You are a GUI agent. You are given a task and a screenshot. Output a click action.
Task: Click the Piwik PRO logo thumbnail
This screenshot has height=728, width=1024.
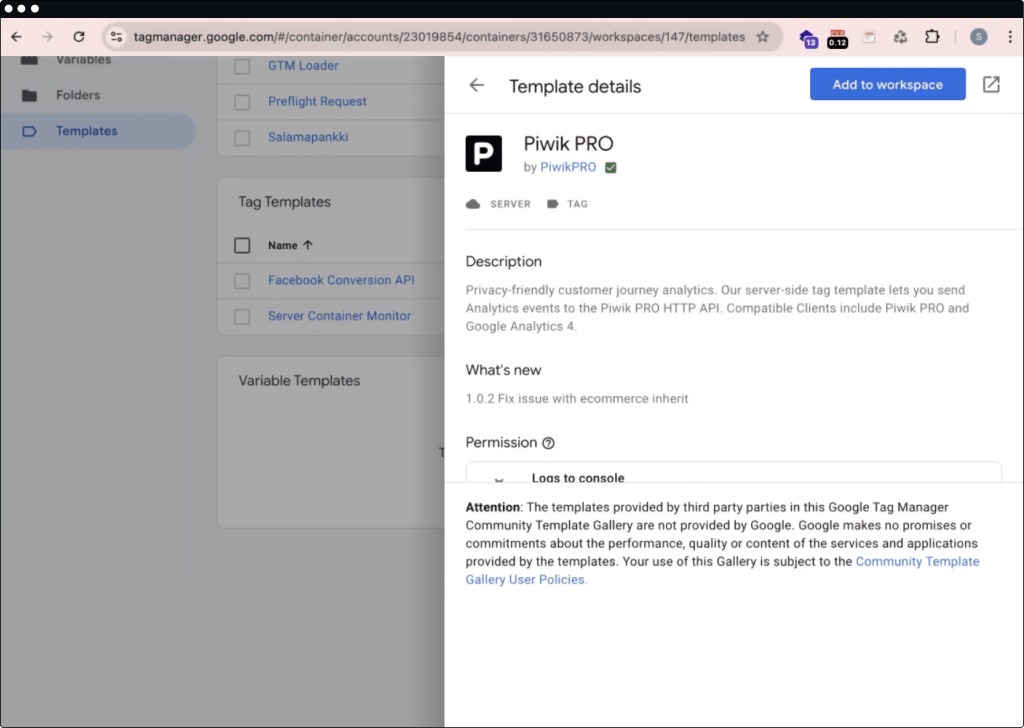tap(484, 154)
